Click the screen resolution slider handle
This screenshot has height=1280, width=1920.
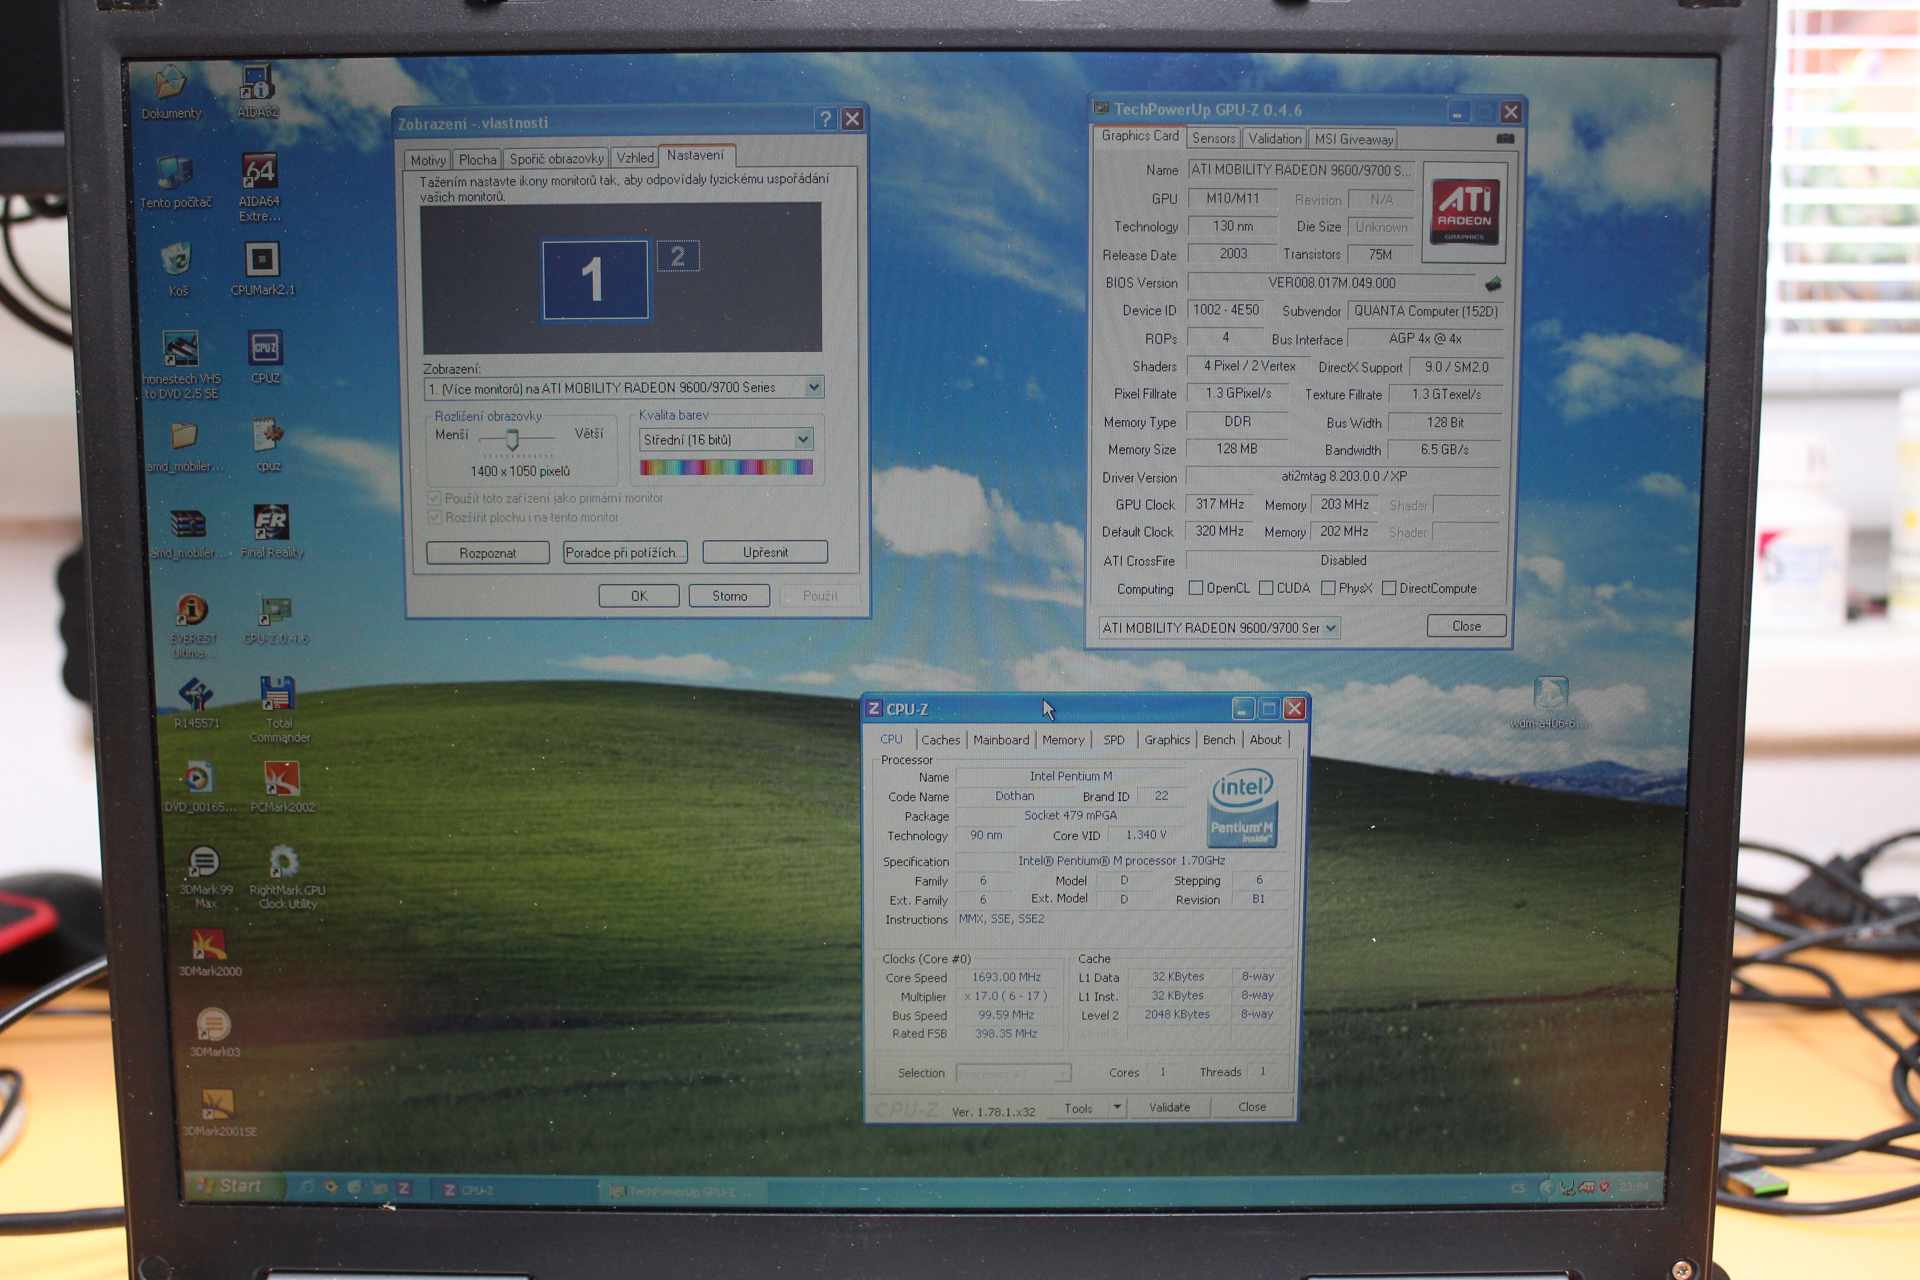[x=512, y=439]
